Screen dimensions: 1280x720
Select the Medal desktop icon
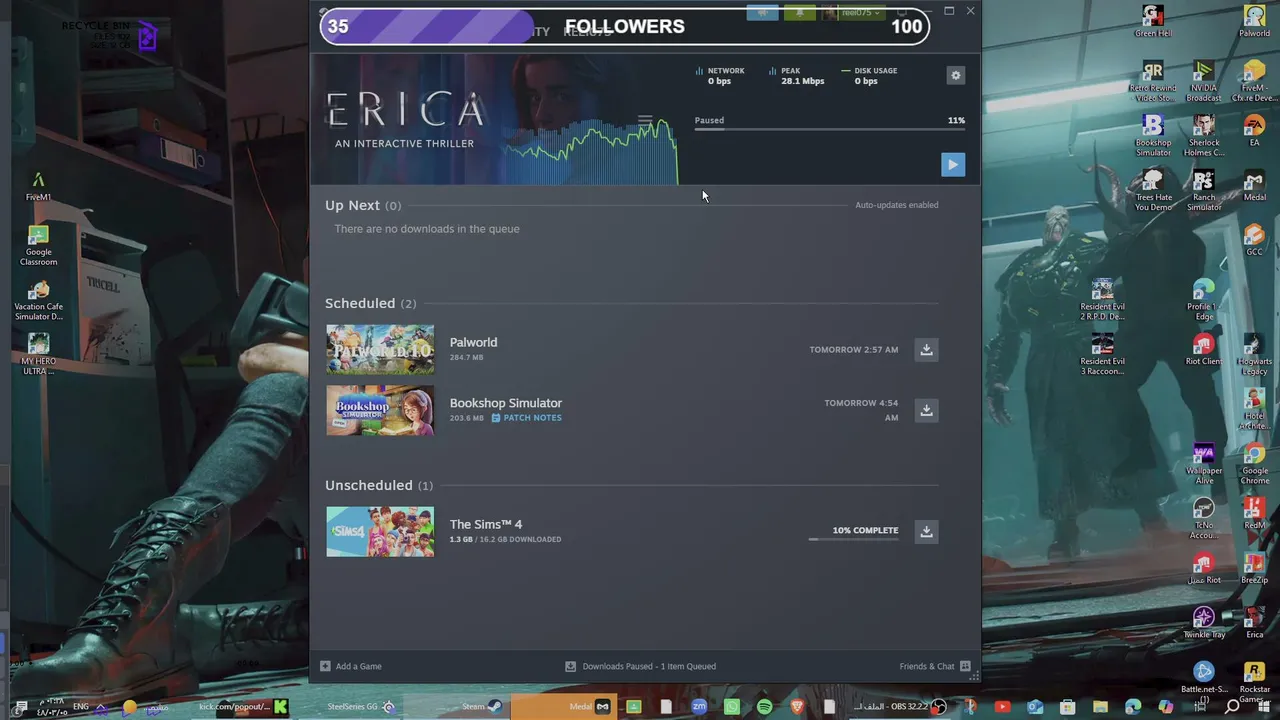1254,186
